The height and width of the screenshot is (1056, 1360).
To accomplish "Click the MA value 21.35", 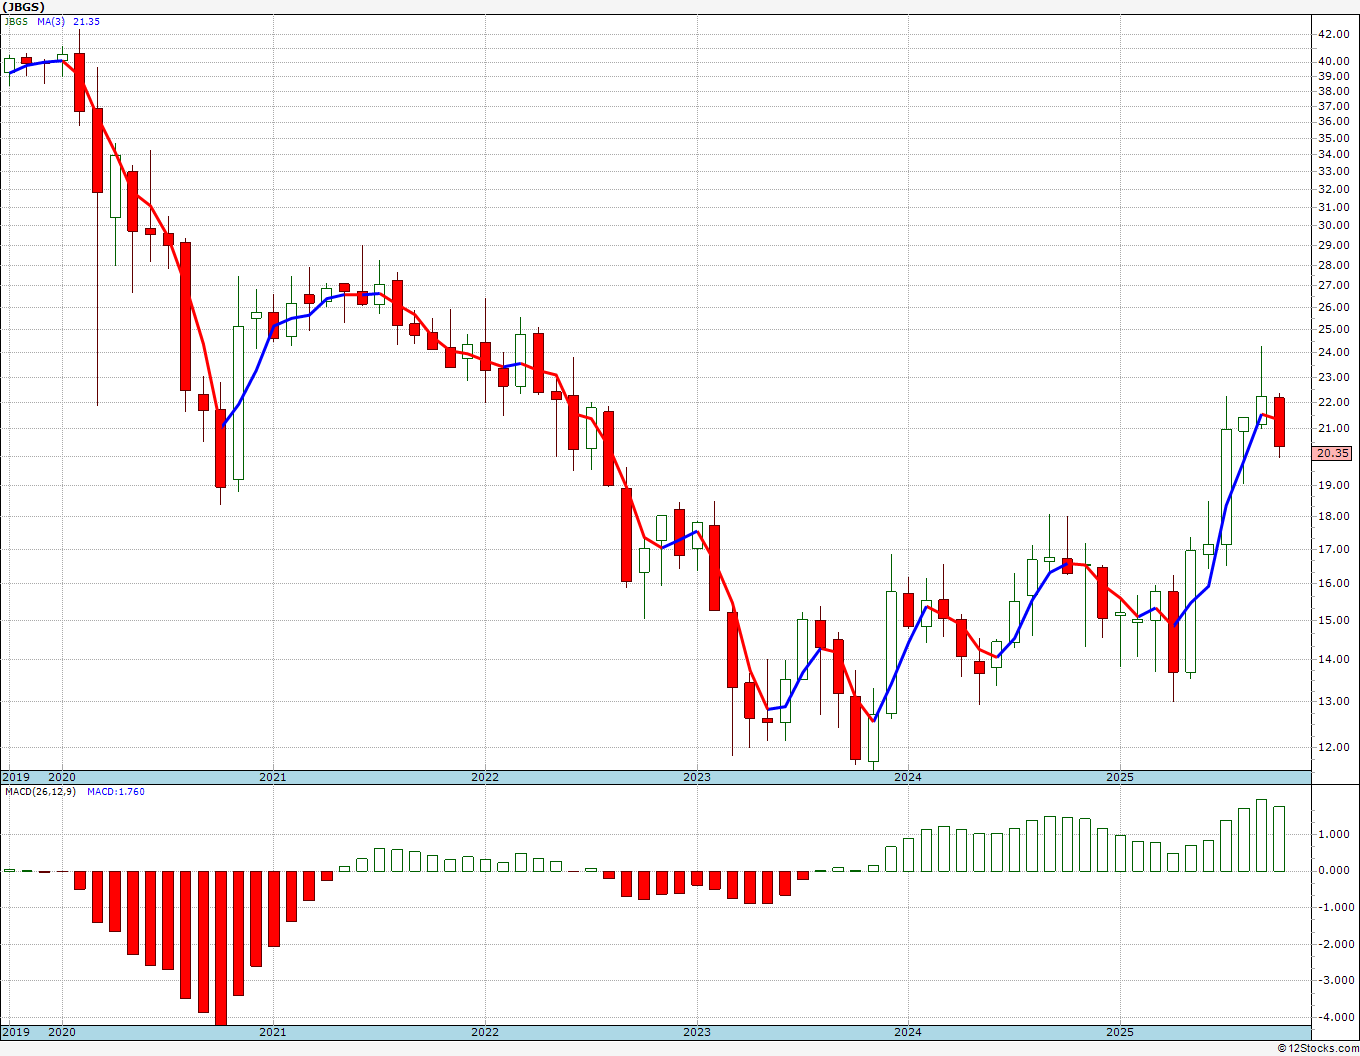I will [x=87, y=21].
